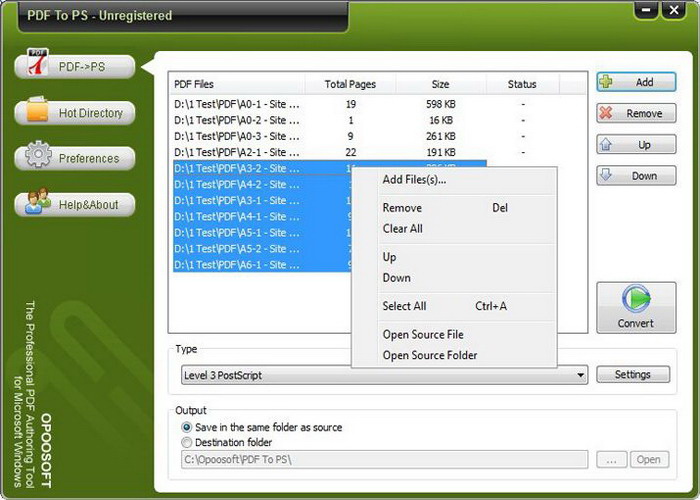Screen dimensions: 700x500
Task: Choose Clear All from context menu
Action: click(x=454, y=229)
